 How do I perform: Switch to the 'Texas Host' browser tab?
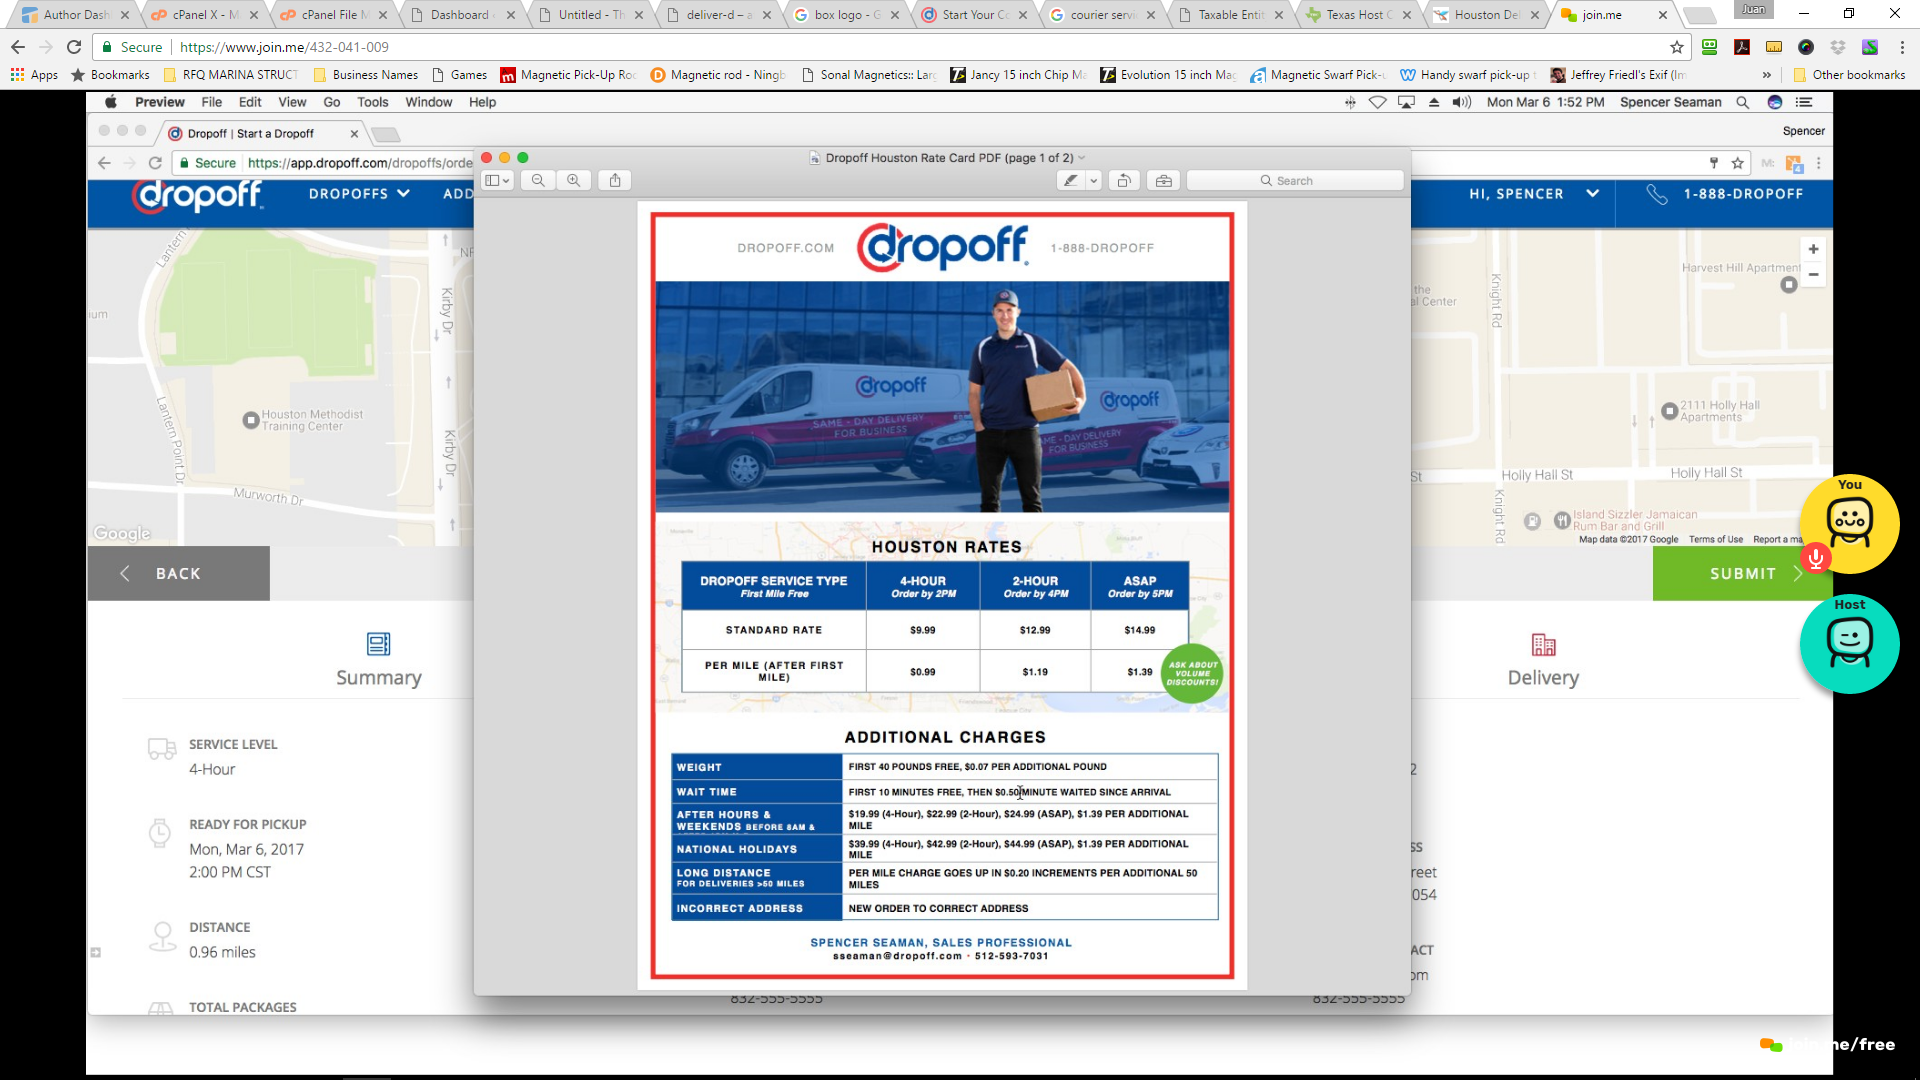pyautogui.click(x=1358, y=15)
